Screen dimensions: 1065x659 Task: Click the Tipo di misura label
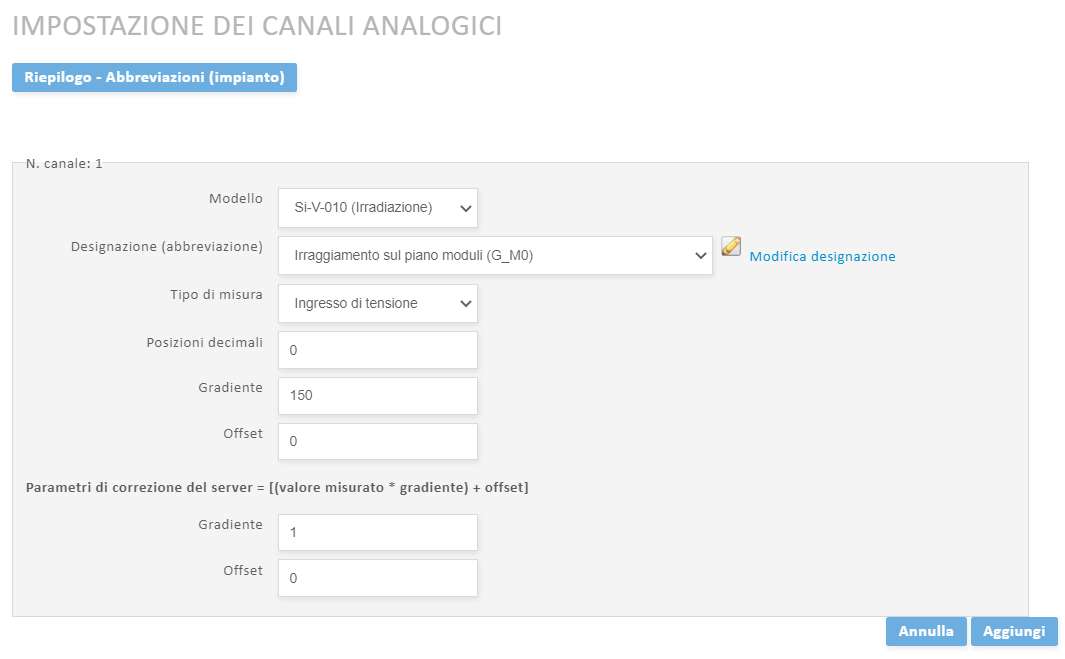pos(216,294)
